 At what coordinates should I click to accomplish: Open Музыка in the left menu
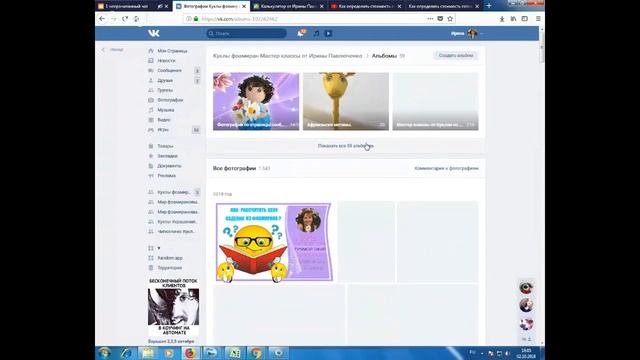pos(165,110)
